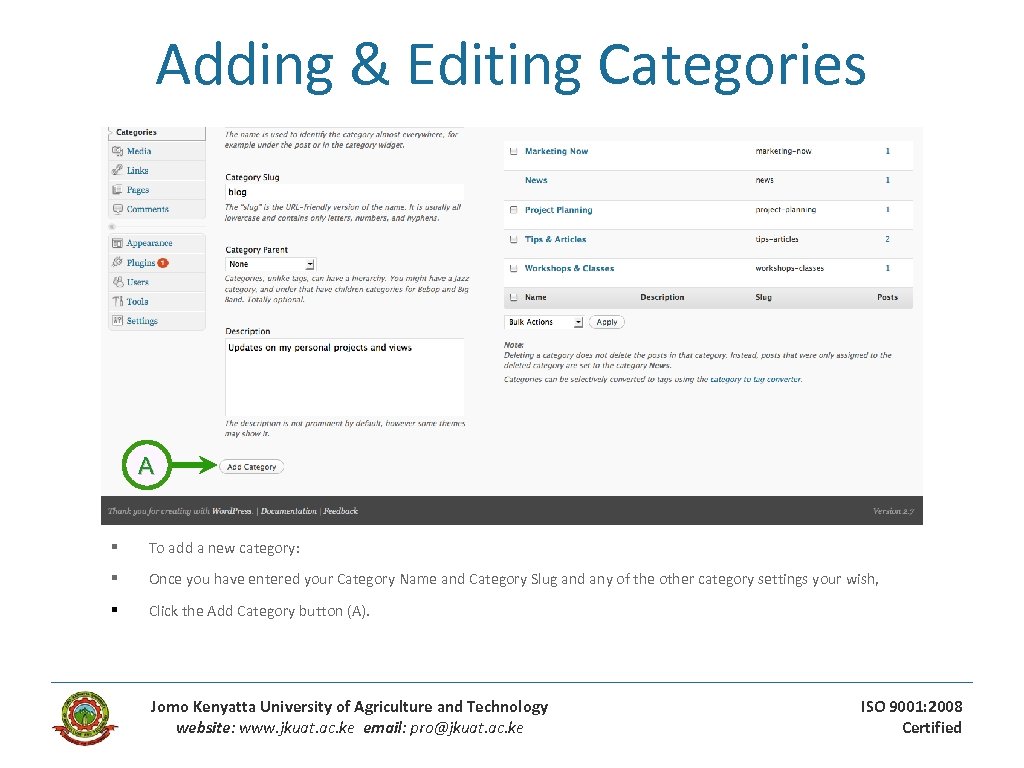Open the Bulk Actions dropdown
This screenshot has width=1024, height=768.
click(543, 321)
